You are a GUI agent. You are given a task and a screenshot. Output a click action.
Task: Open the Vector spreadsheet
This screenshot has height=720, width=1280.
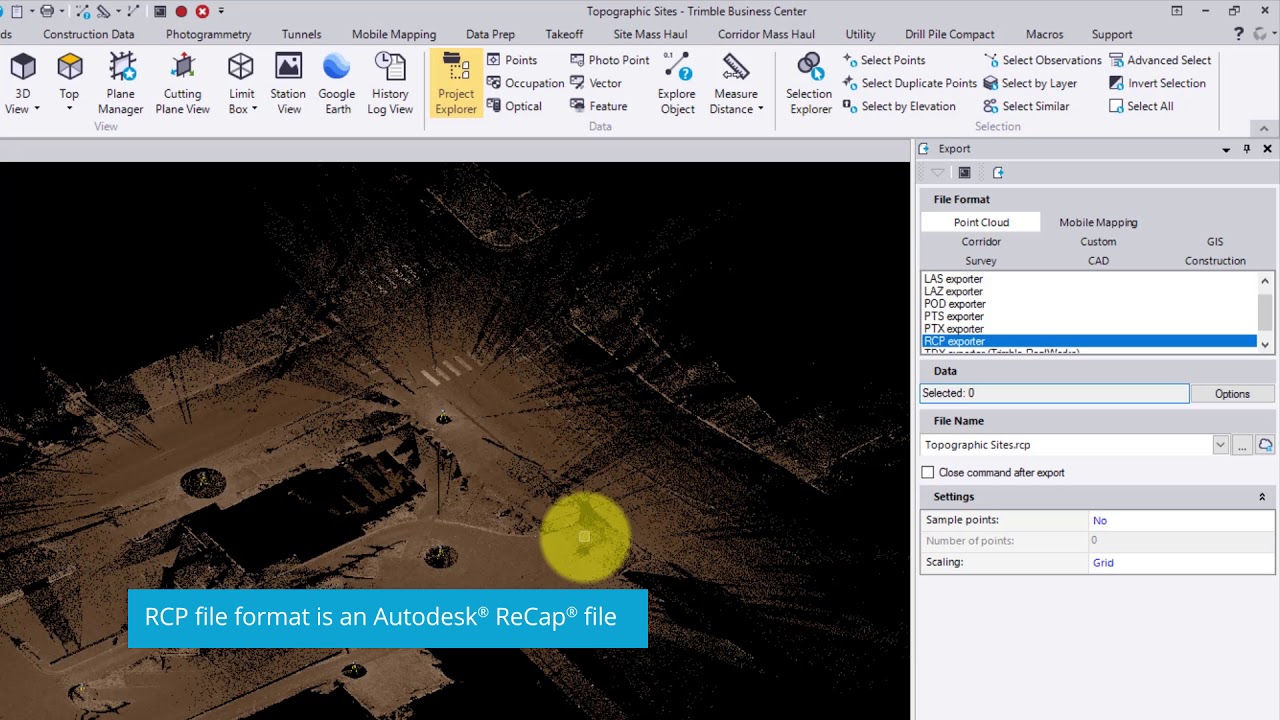[596, 83]
